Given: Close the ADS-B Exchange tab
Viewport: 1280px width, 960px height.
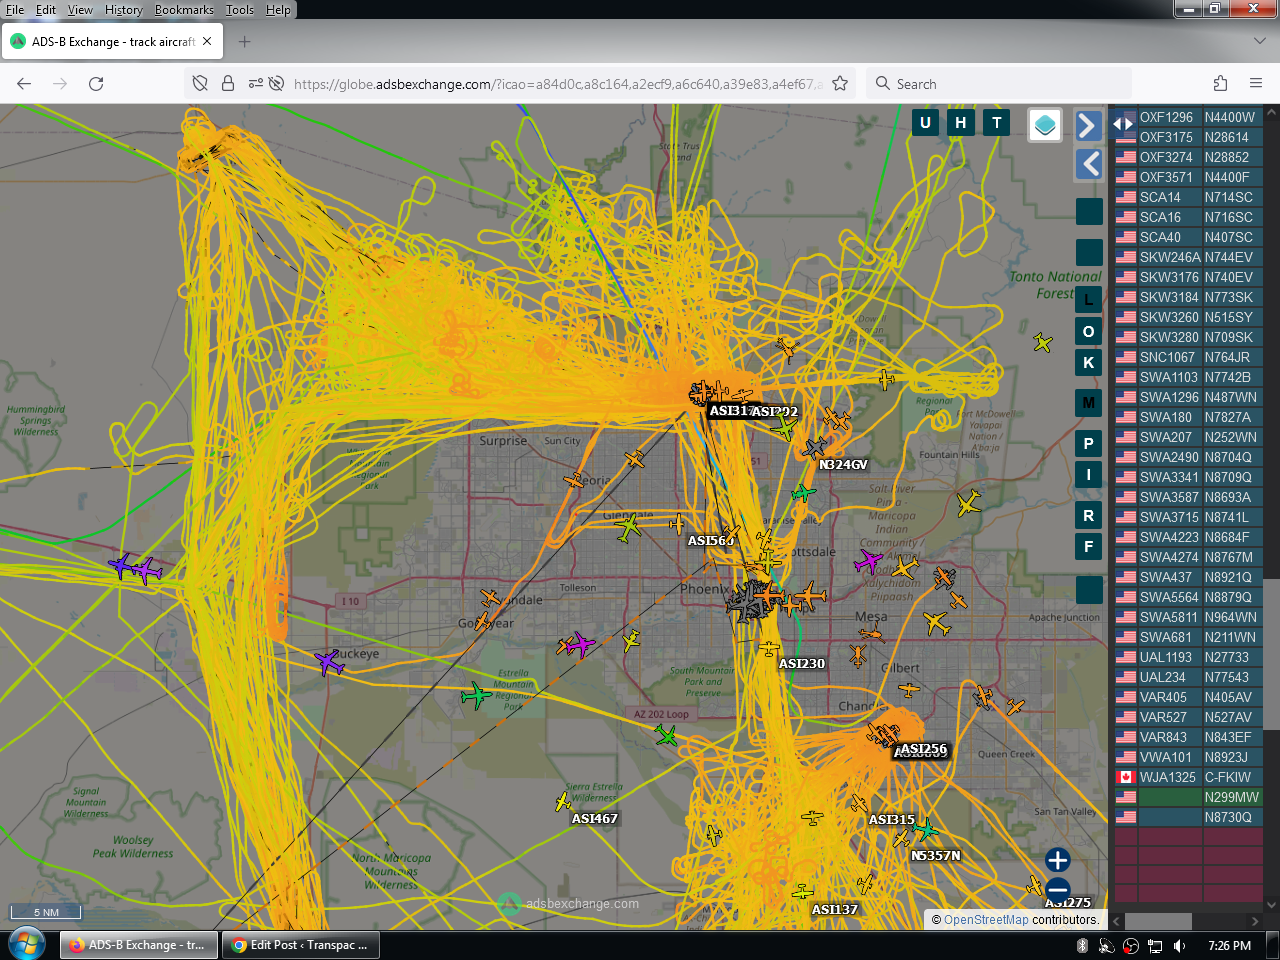Looking at the screenshot, I should tap(207, 42).
